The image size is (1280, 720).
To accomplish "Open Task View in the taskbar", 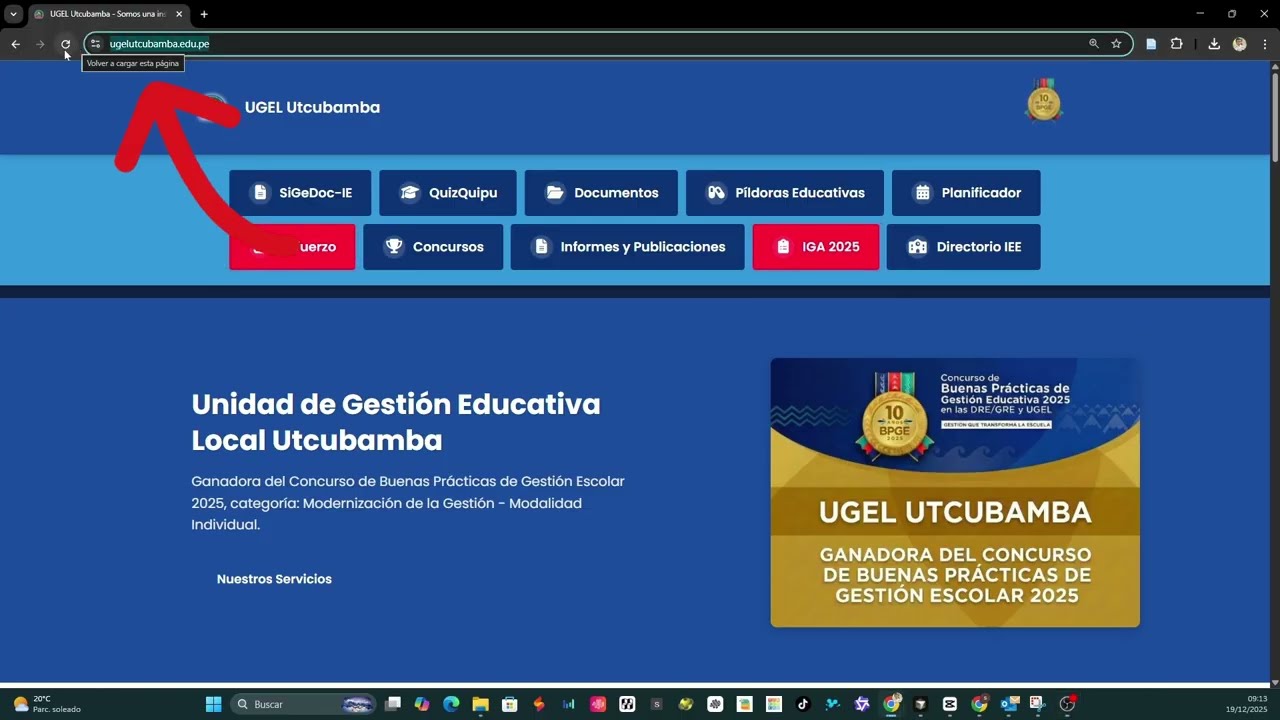I will pyautogui.click(x=393, y=704).
